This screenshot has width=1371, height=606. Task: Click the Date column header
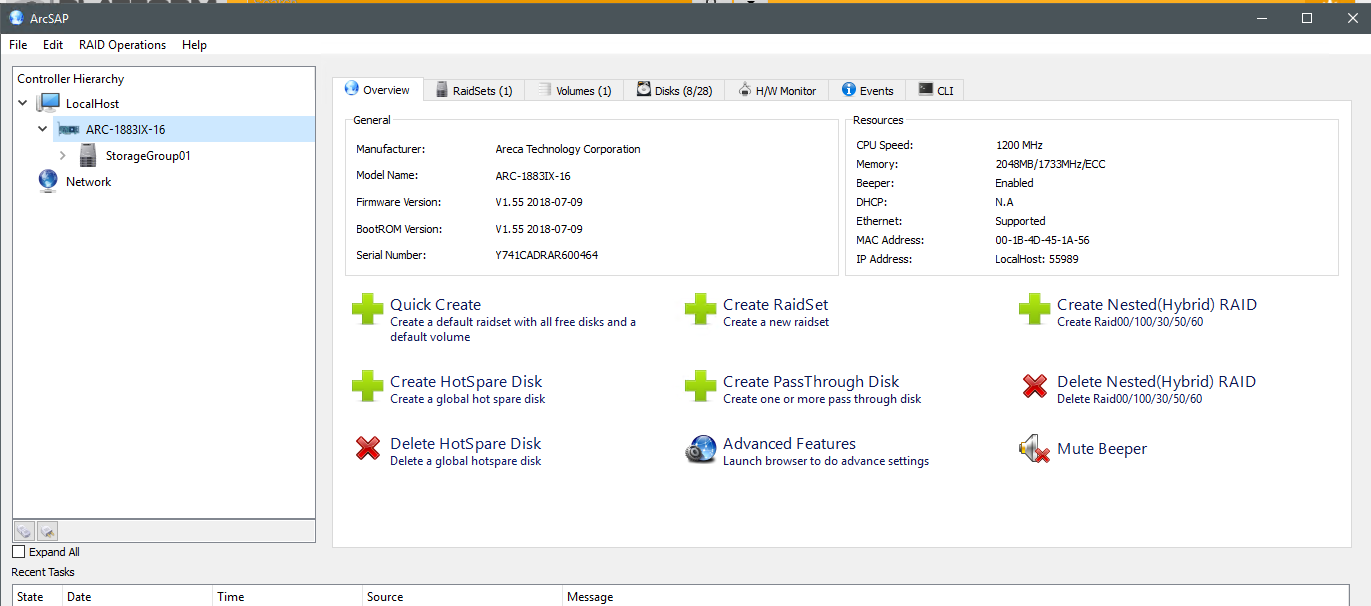click(x=138, y=597)
